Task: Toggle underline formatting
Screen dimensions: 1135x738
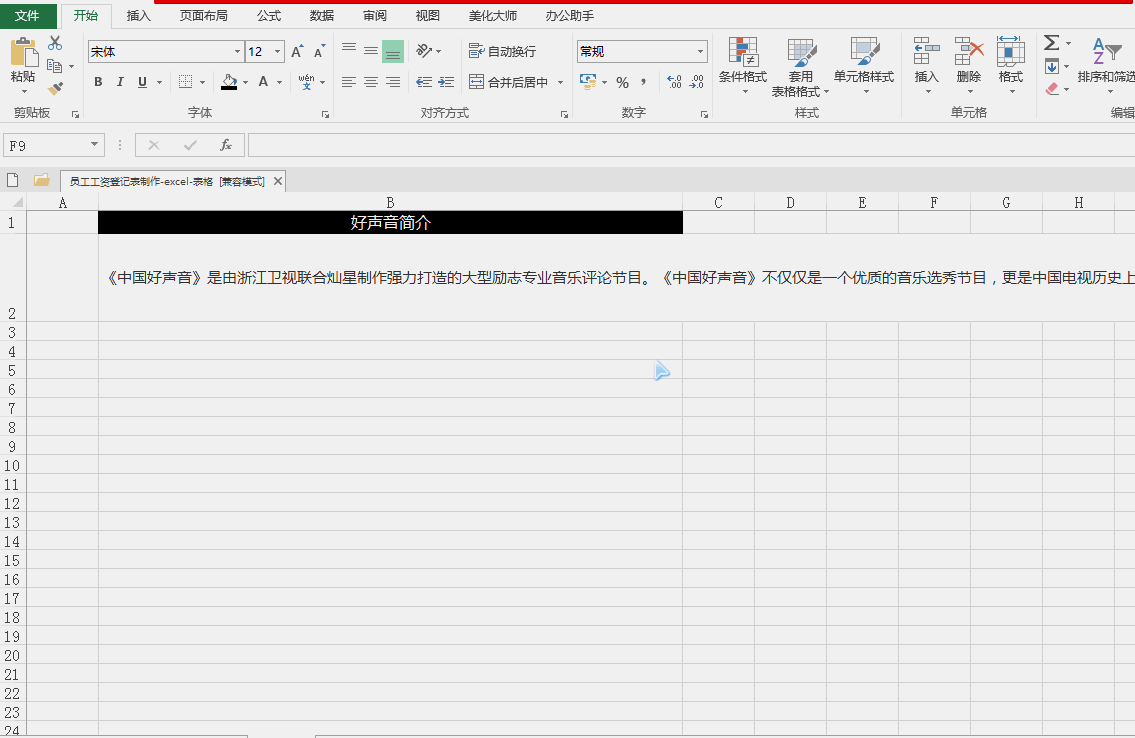Action: tap(143, 82)
